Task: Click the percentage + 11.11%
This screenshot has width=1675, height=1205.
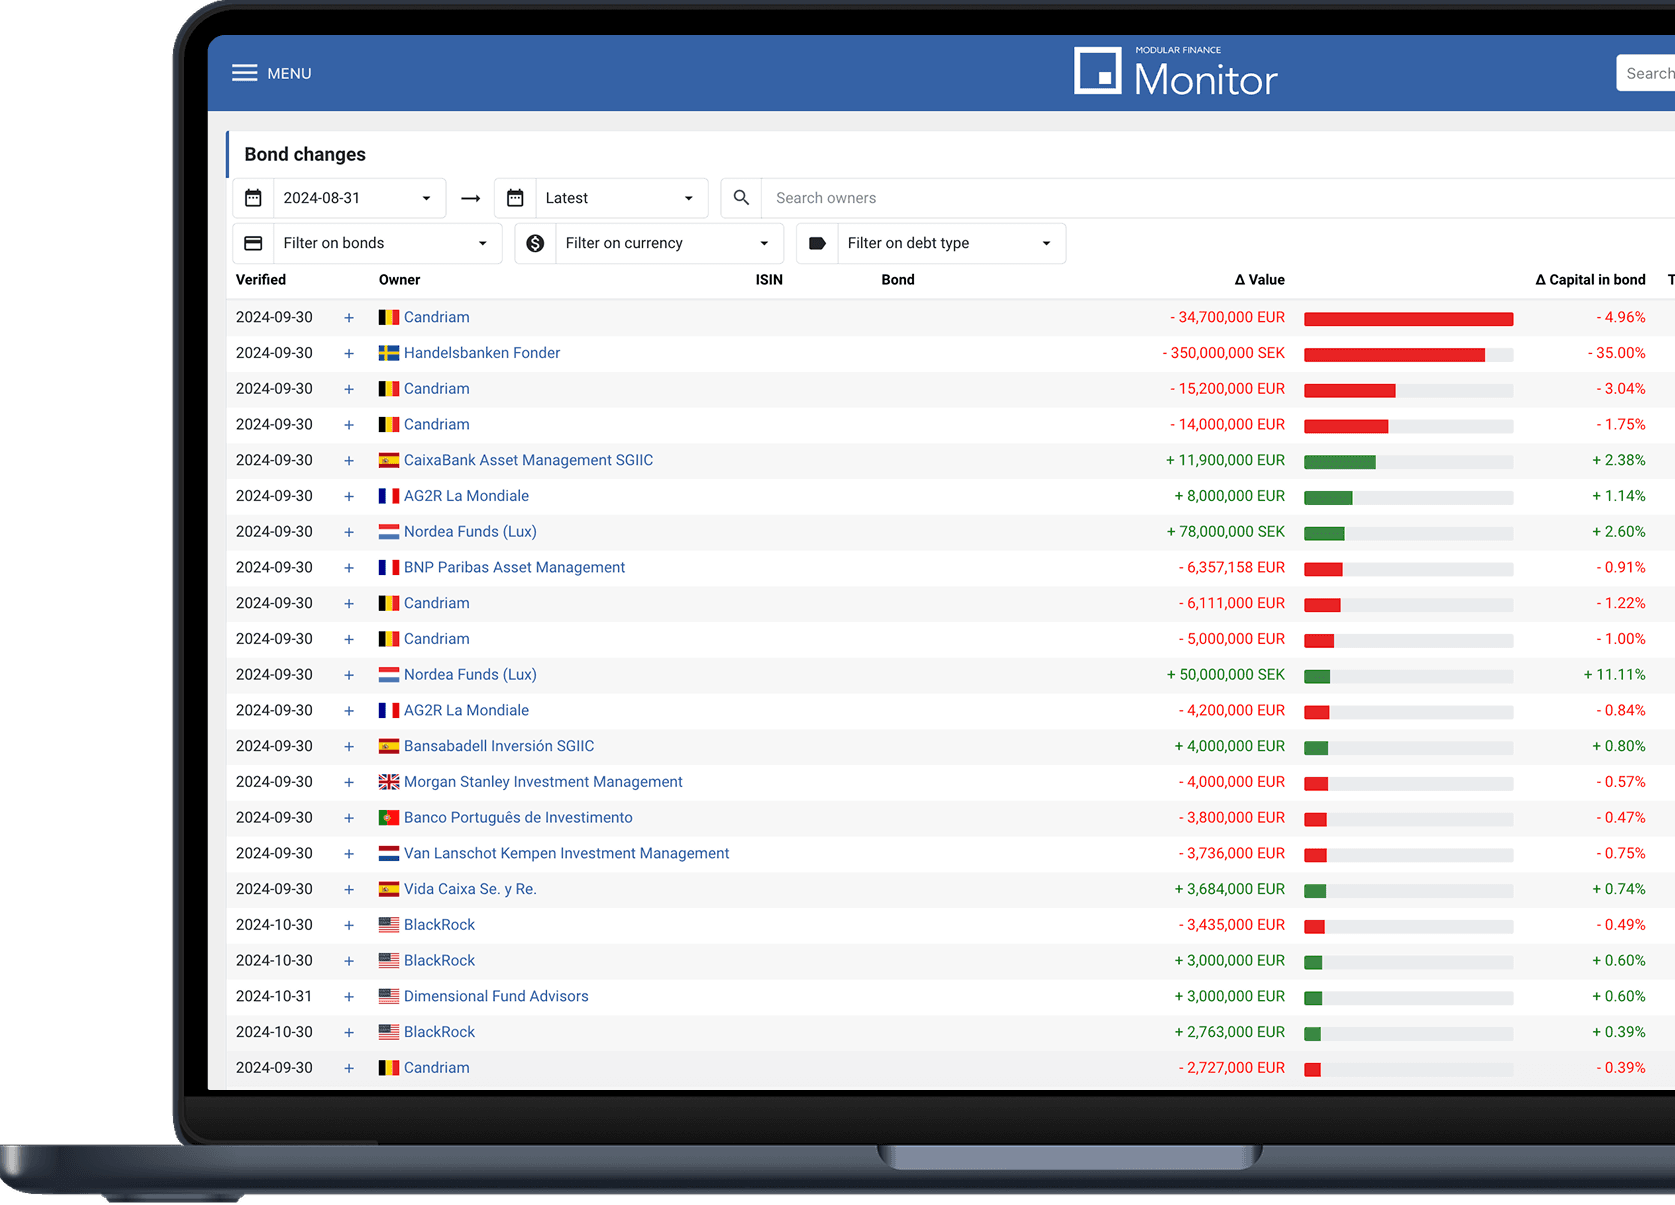Action: pyautogui.click(x=1615, y=674)
